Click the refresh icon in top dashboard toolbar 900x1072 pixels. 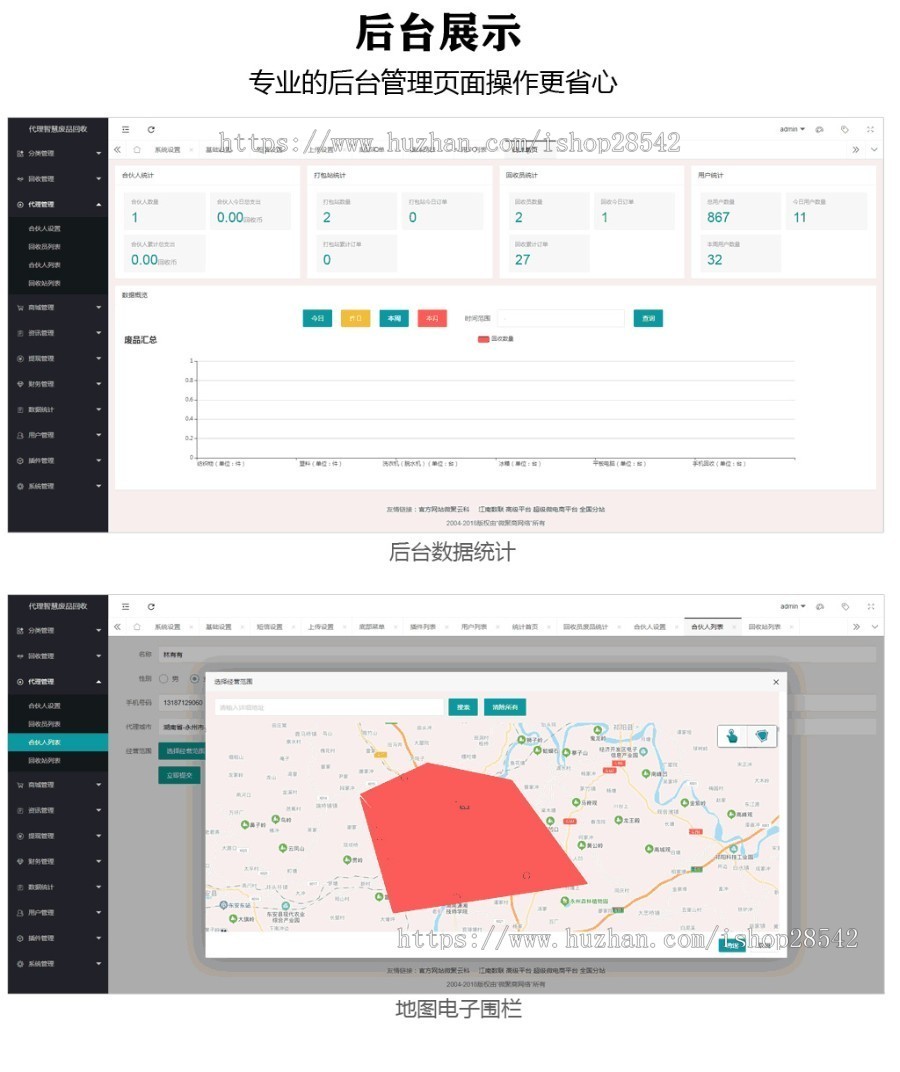click(x=151, y=129)
